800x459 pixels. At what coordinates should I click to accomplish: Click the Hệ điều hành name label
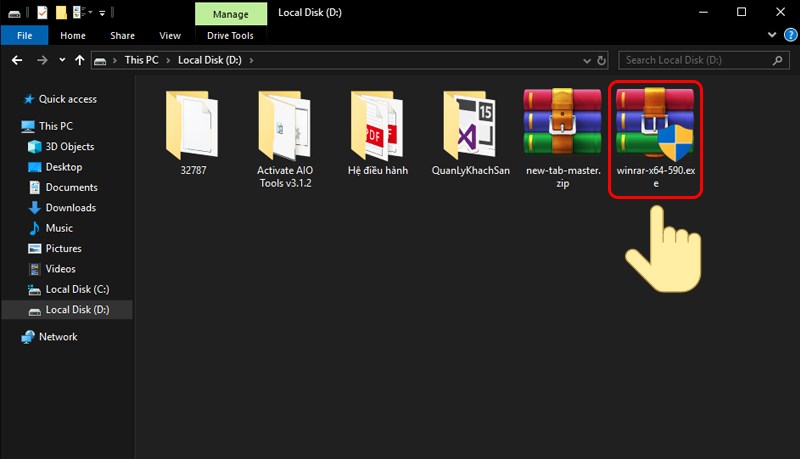[378, 170]
